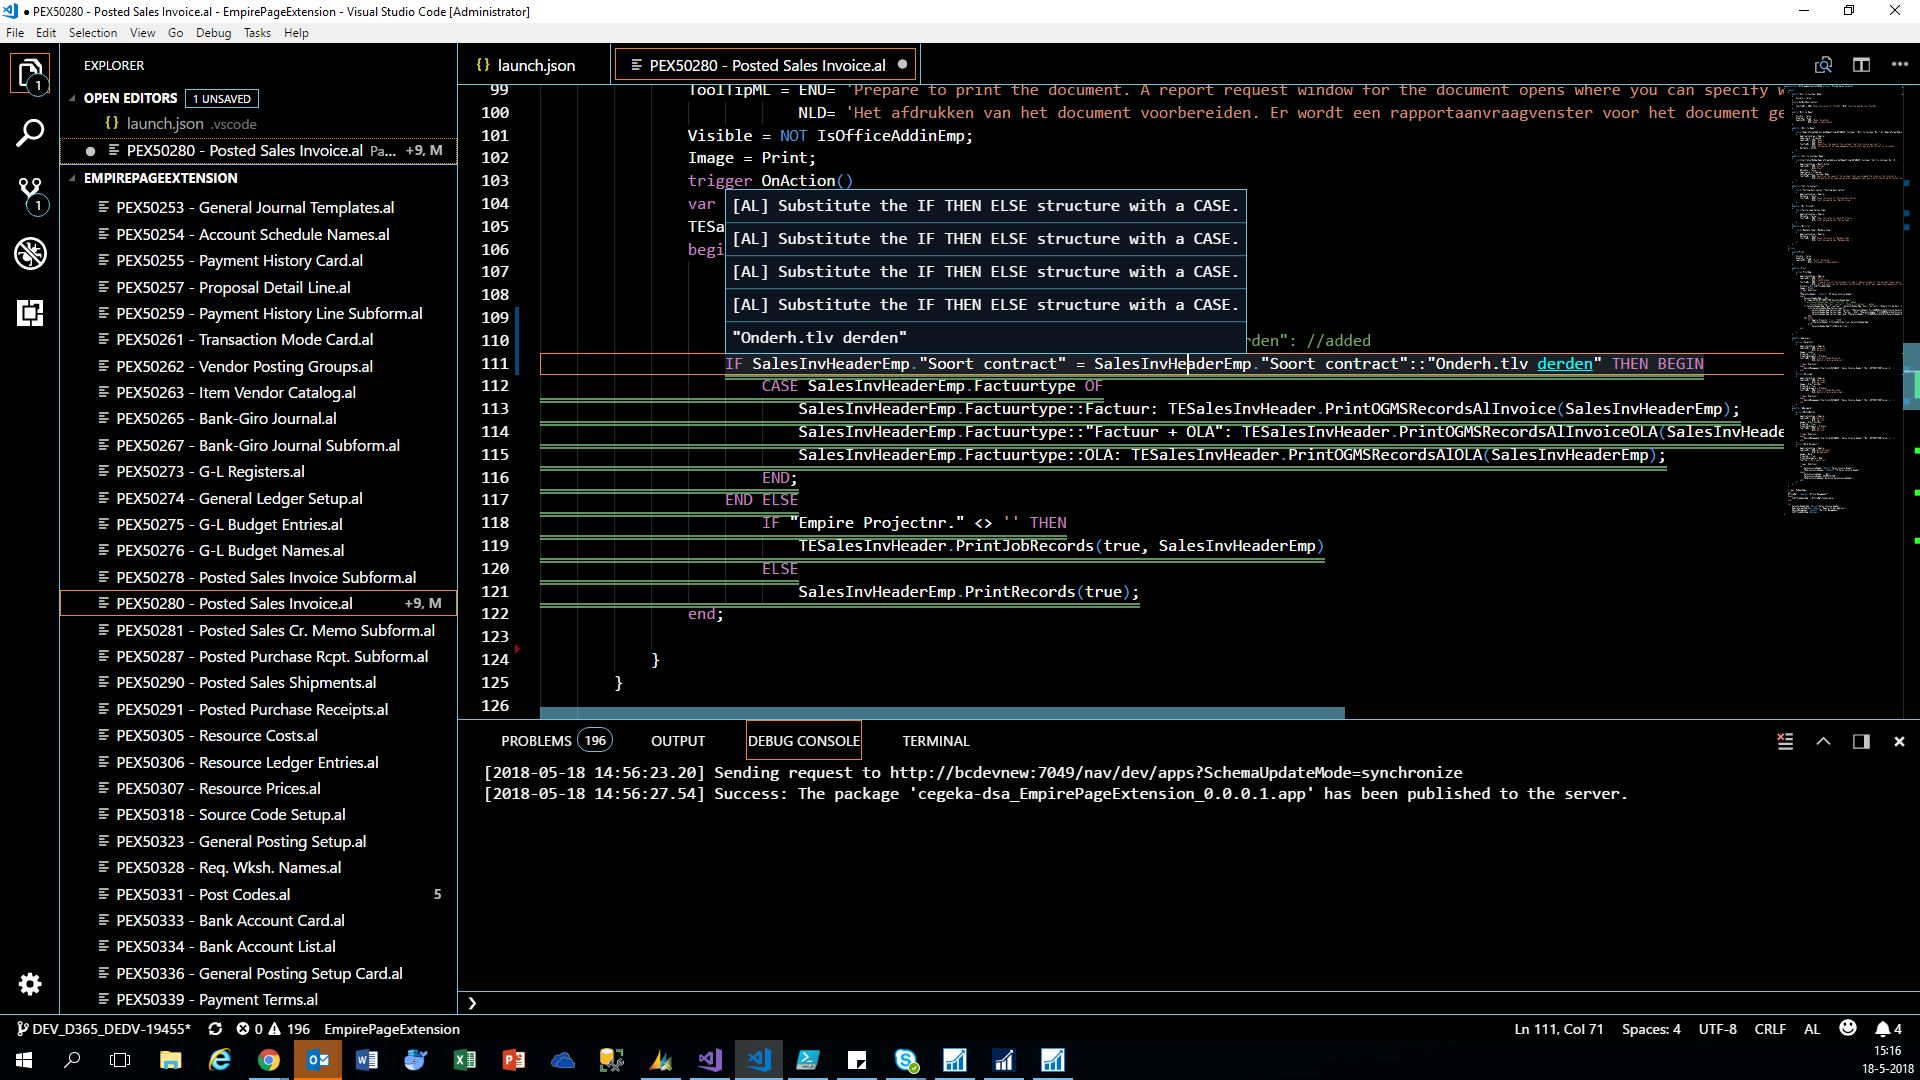Click the DEV_D365_DEDV-19455 branch name
Image resolution: width=1920 pixels, height=1080 pixels.
tap(104, 1029)
